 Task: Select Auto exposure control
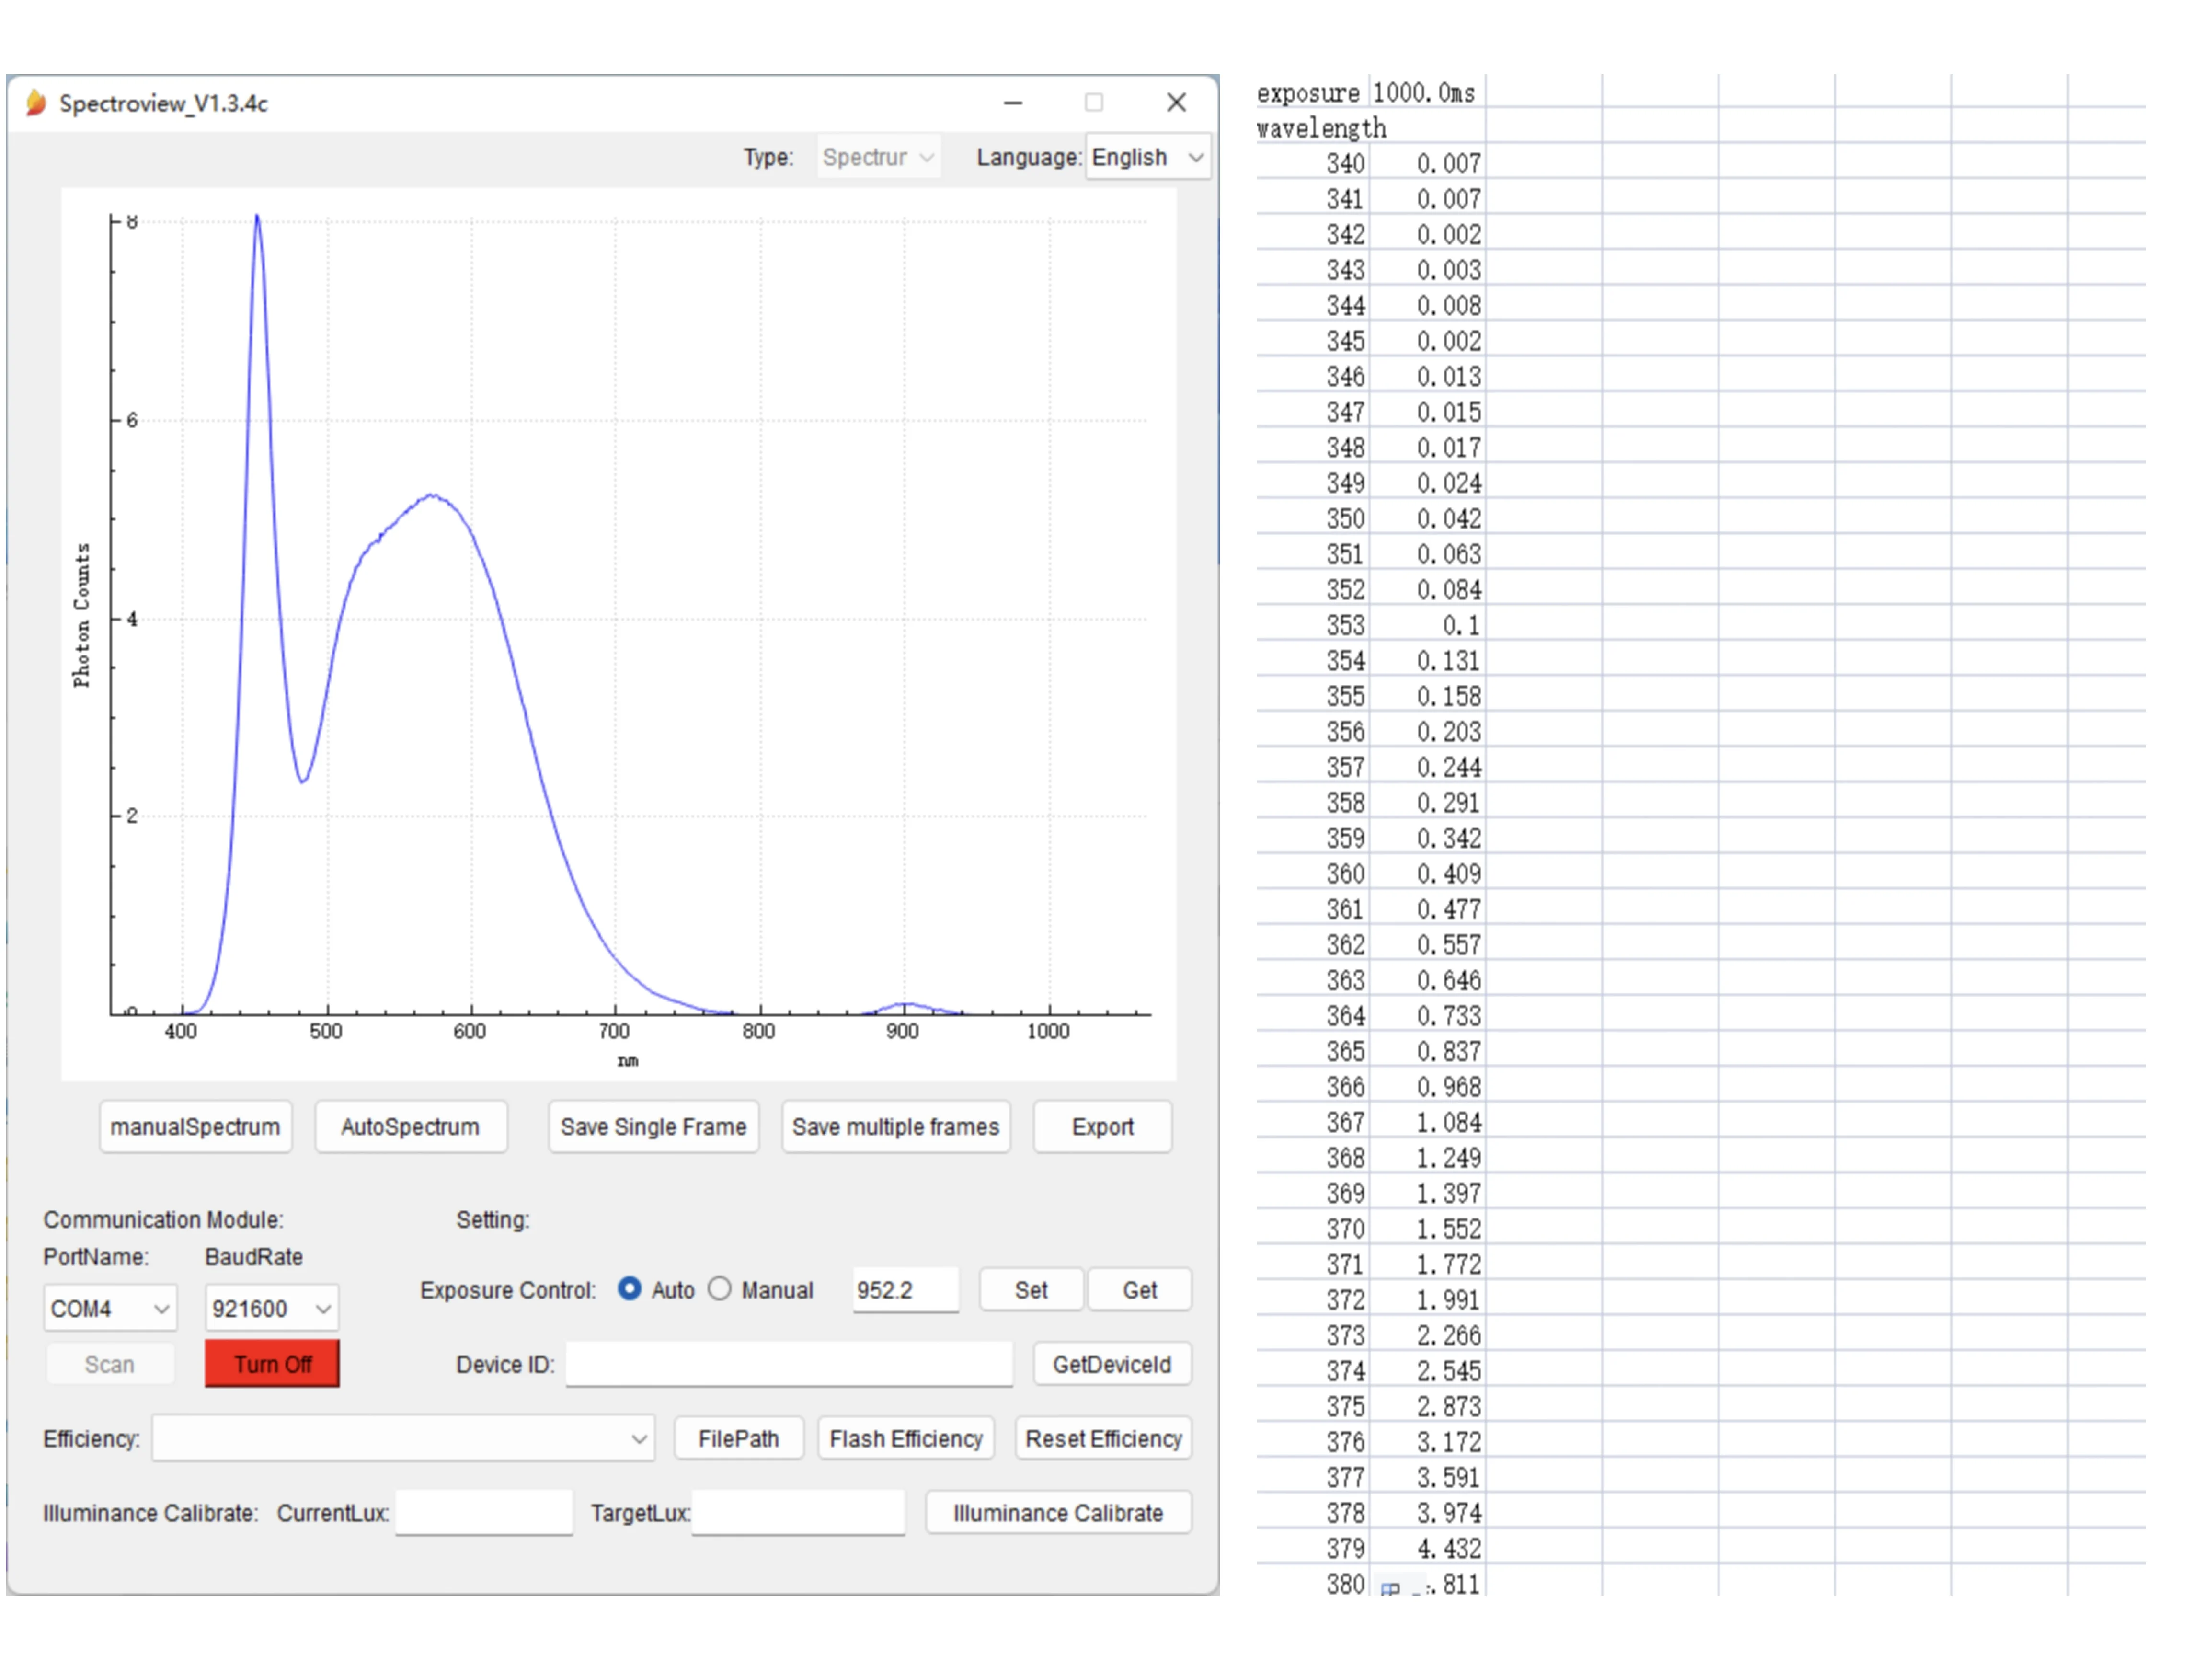[x=630, y=1290]
